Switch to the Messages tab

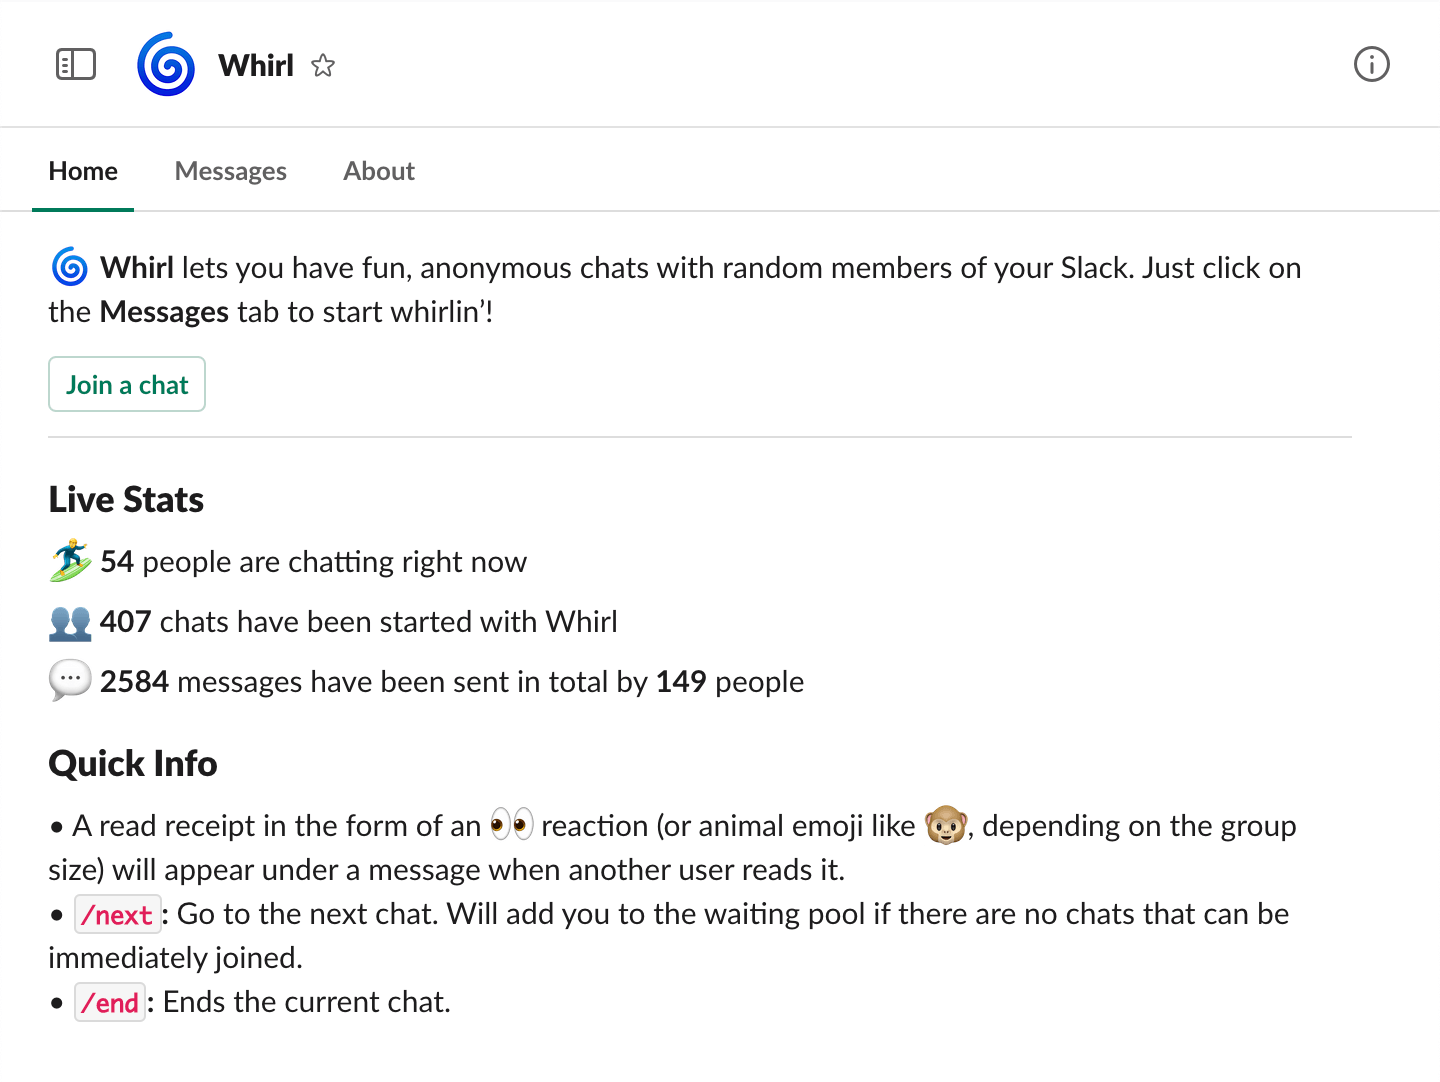tap(231, 171)
